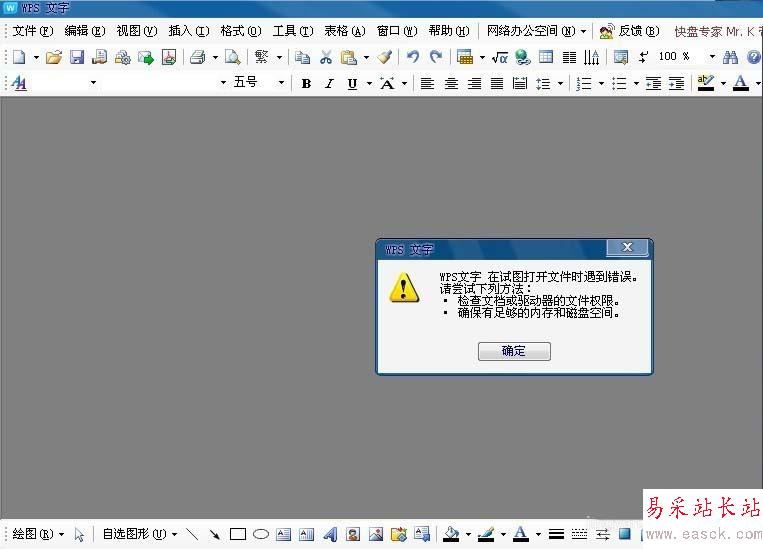This screenshot has height=549, width=763.
Task: Create a new blank document icon
Action: 19,57
